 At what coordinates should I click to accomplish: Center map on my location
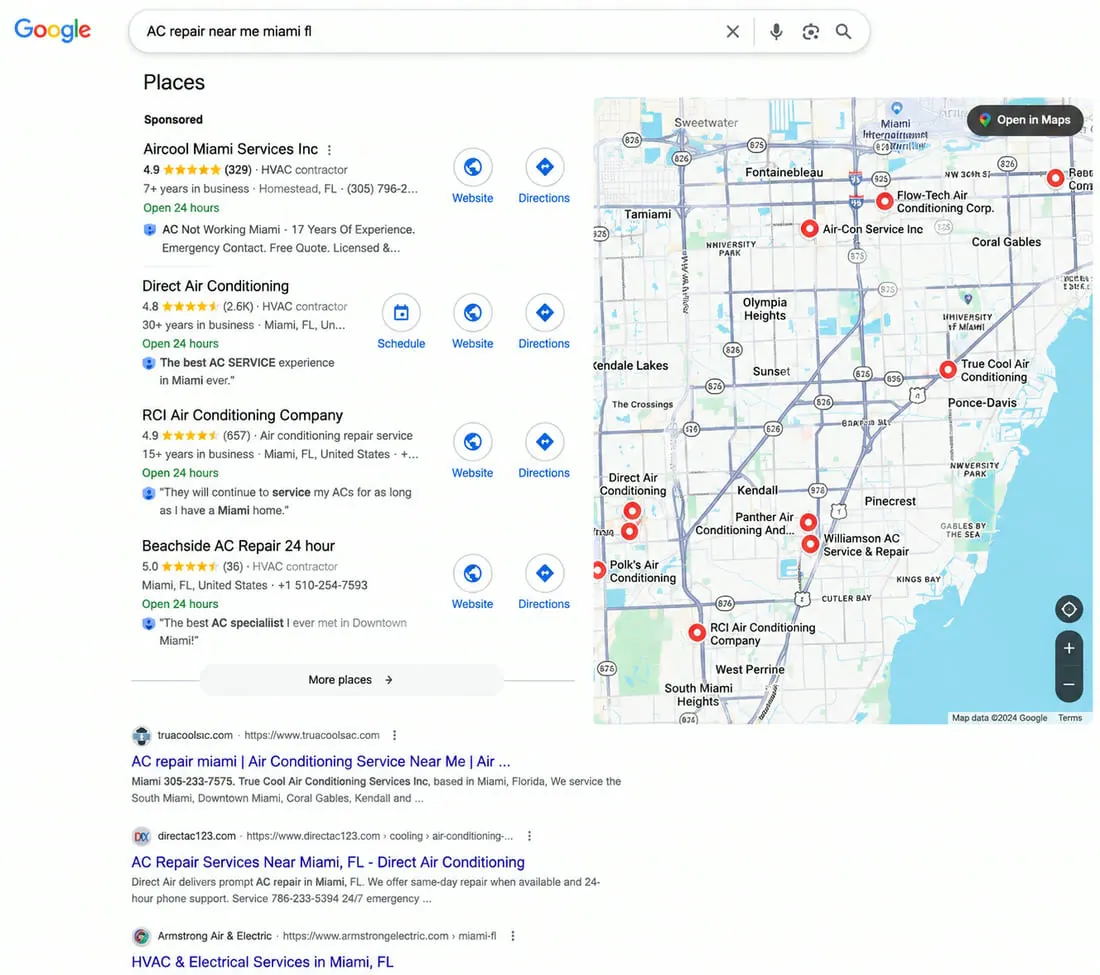coord(1068,609)
